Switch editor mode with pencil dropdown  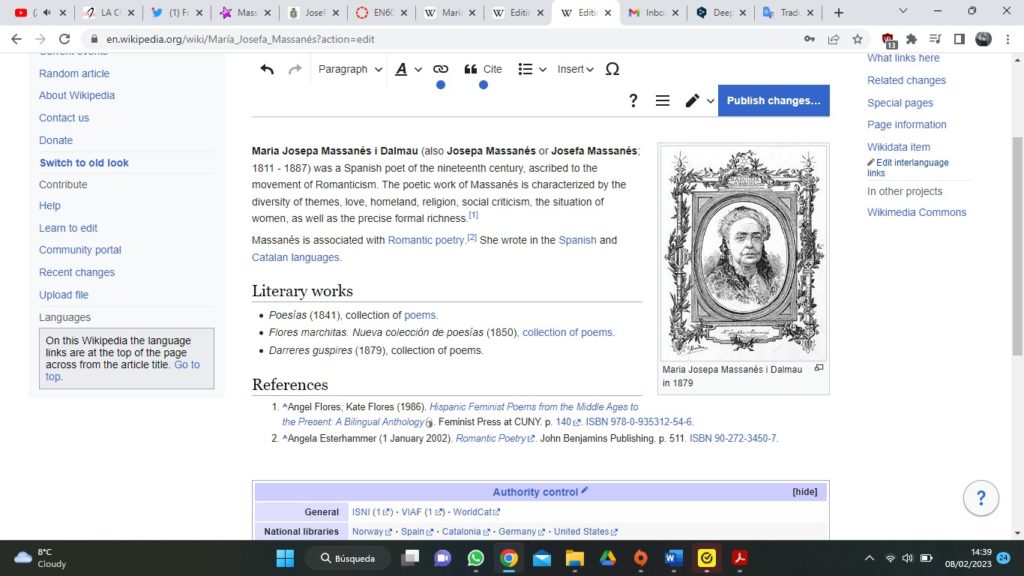tap(699, 101)
